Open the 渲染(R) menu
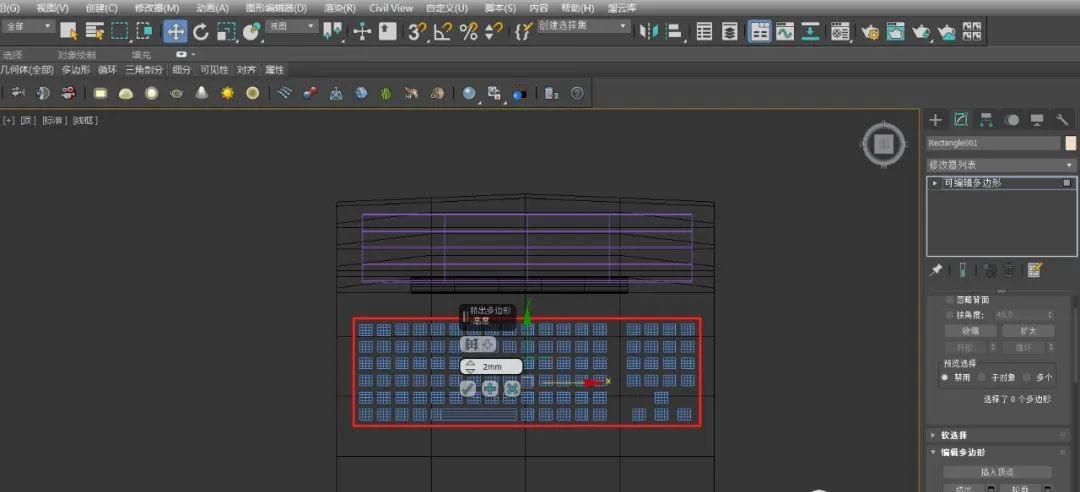1080x492 pixels. pos(340,8)
